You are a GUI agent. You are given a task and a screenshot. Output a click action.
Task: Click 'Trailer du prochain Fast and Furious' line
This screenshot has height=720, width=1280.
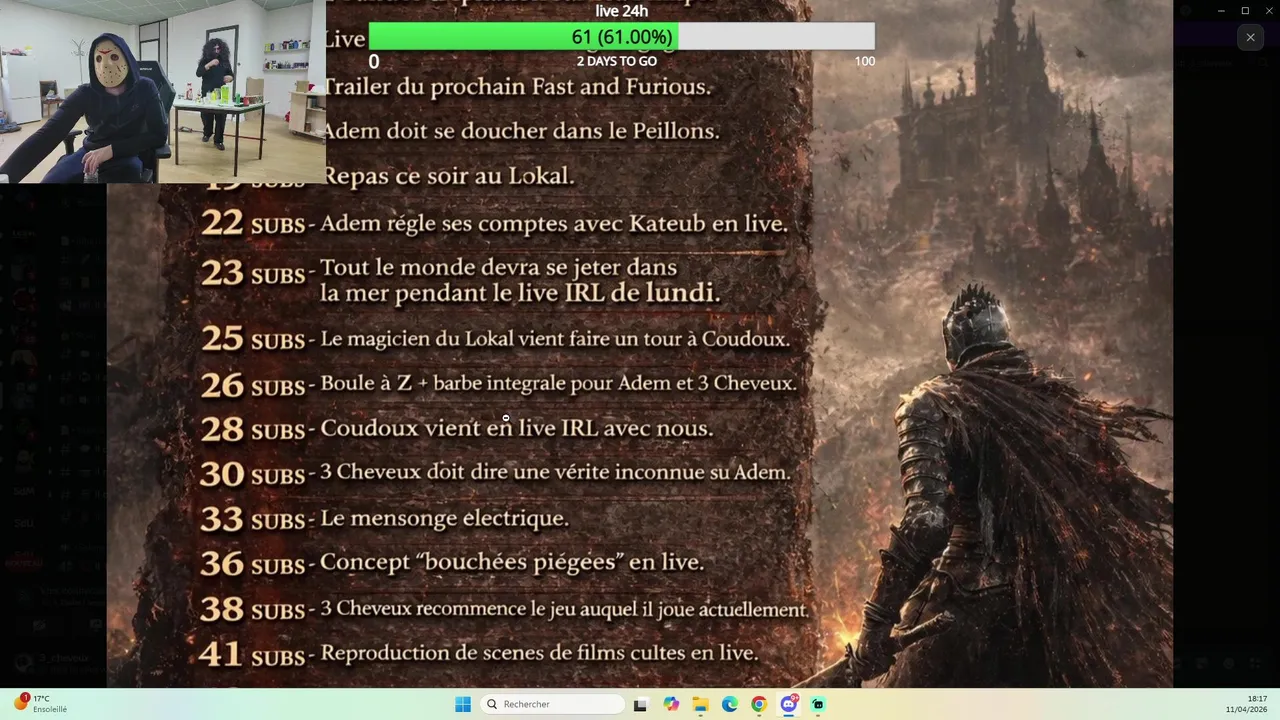[517, 87]
